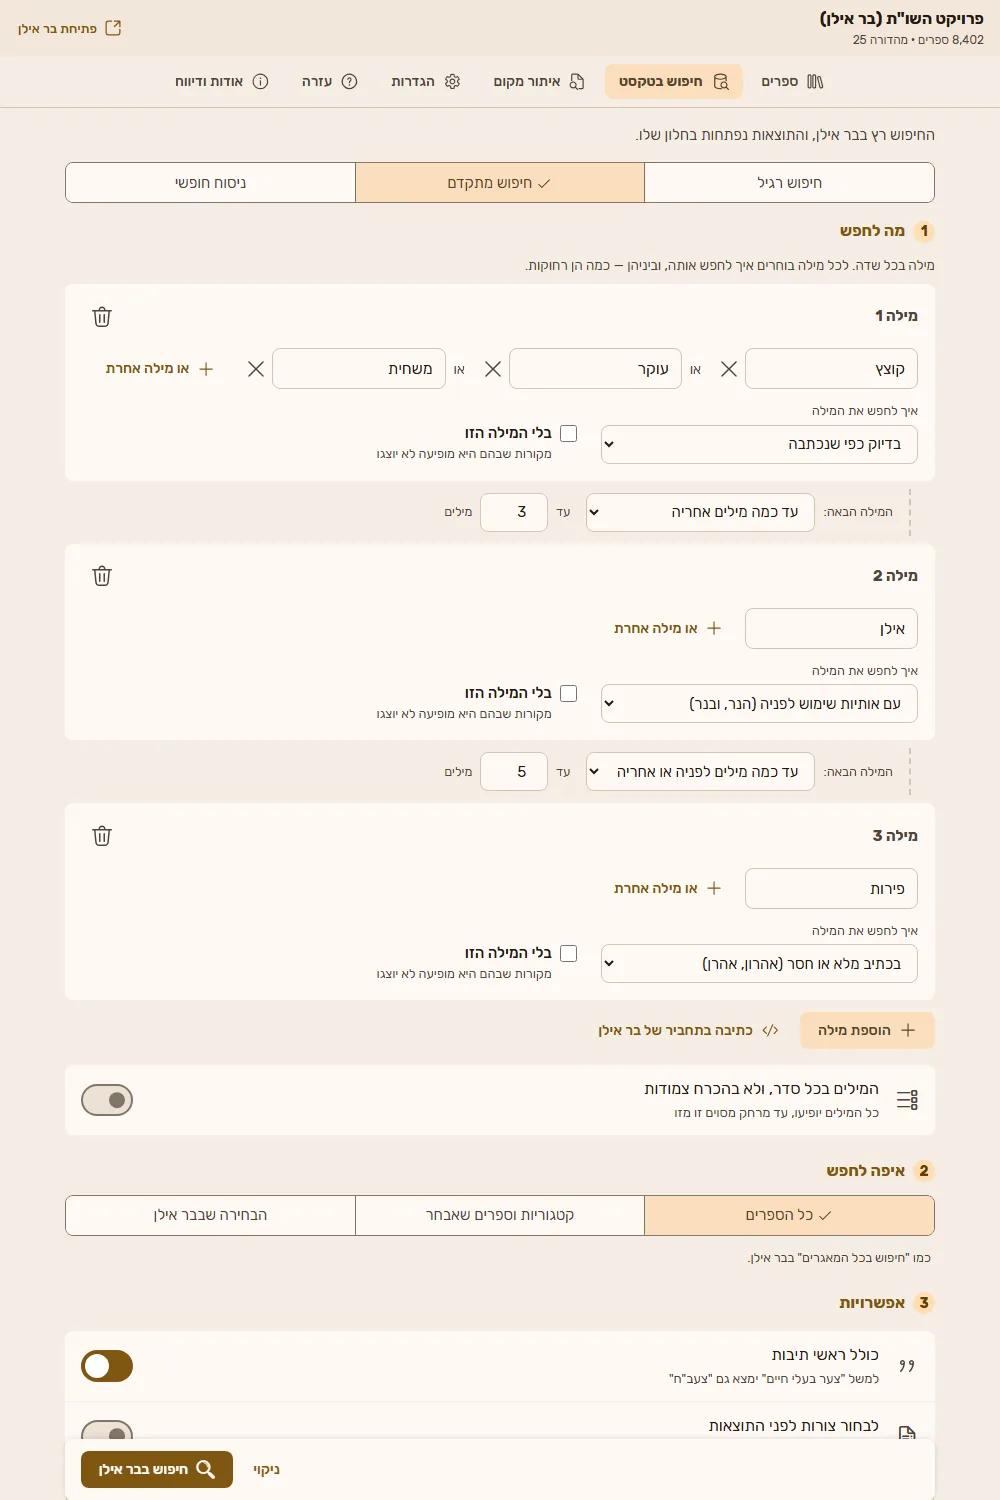Switch to the ניסוח חופשי tab
The width and height of the screenshot is (1000, 1500).
[x=211, y=183]
